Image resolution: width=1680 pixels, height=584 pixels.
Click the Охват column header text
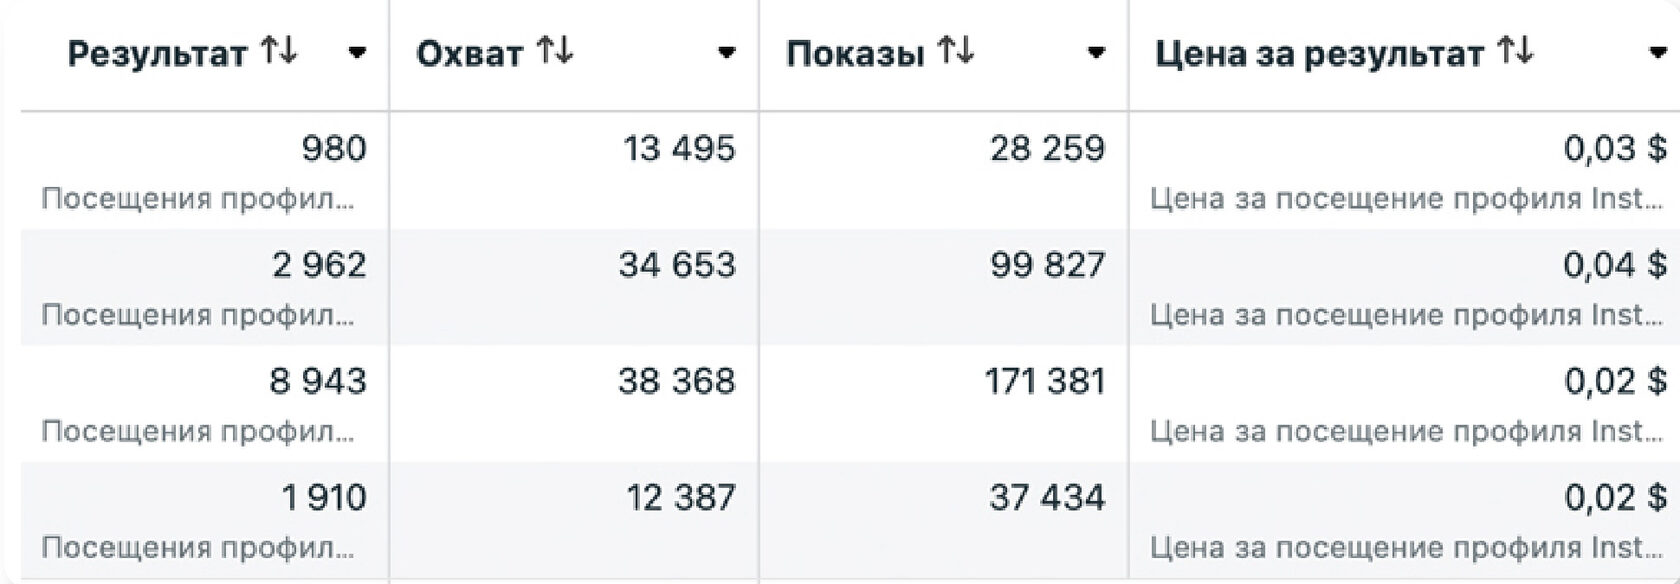[x=470, y=54]
